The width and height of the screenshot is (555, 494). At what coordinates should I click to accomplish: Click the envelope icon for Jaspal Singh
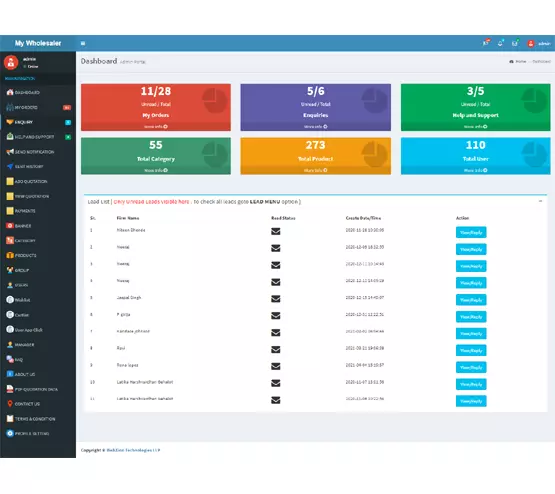276,299
